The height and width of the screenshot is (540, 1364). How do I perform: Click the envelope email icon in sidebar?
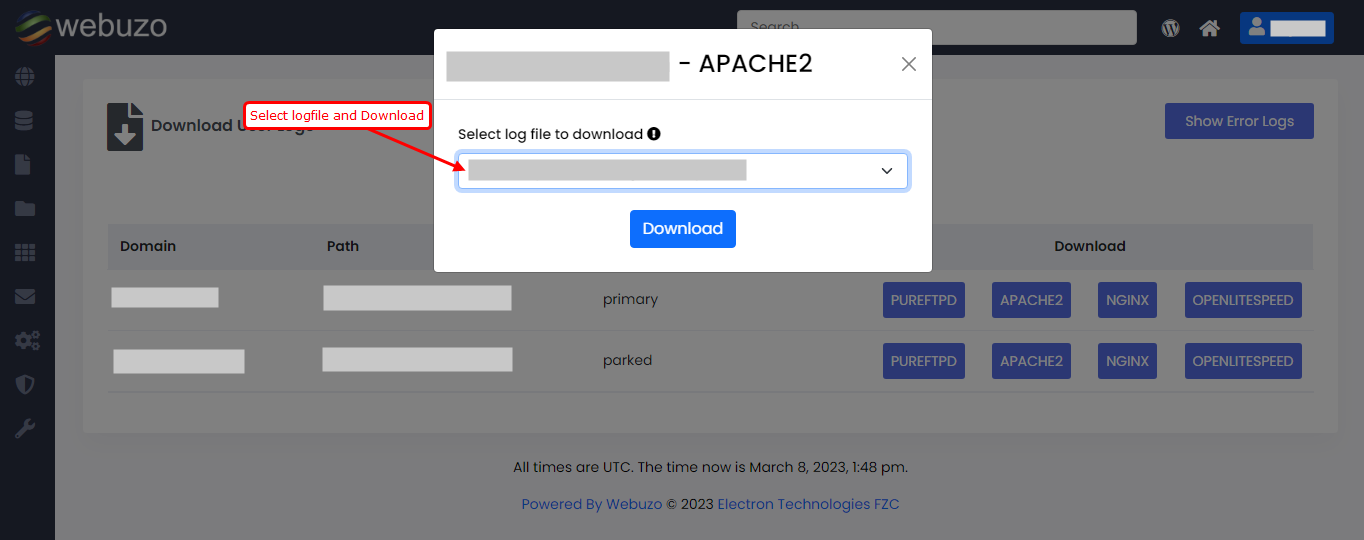point(25,297)
